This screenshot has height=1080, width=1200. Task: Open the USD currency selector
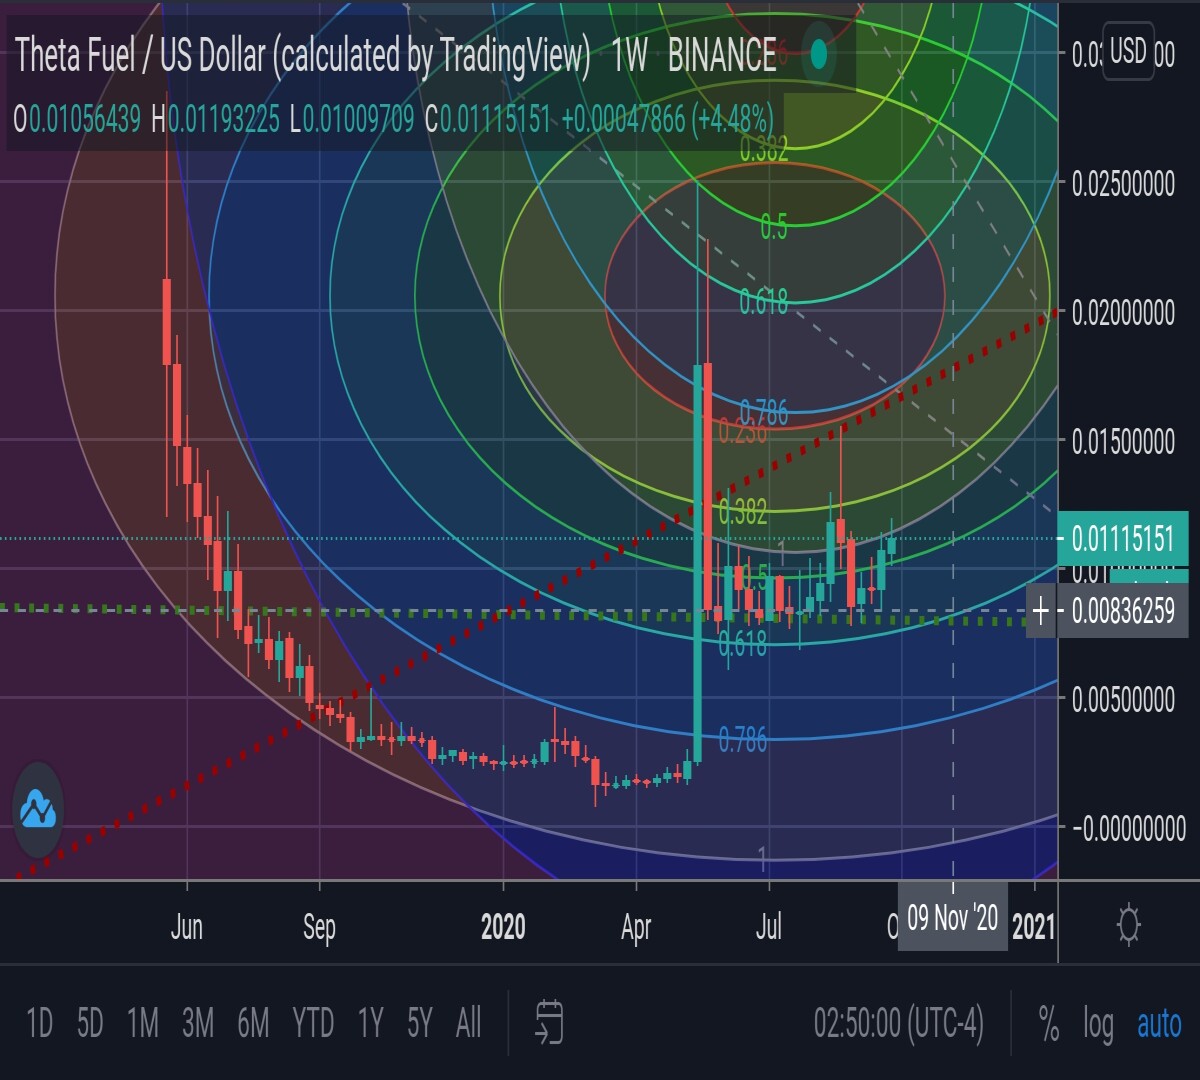[1128, 52]
